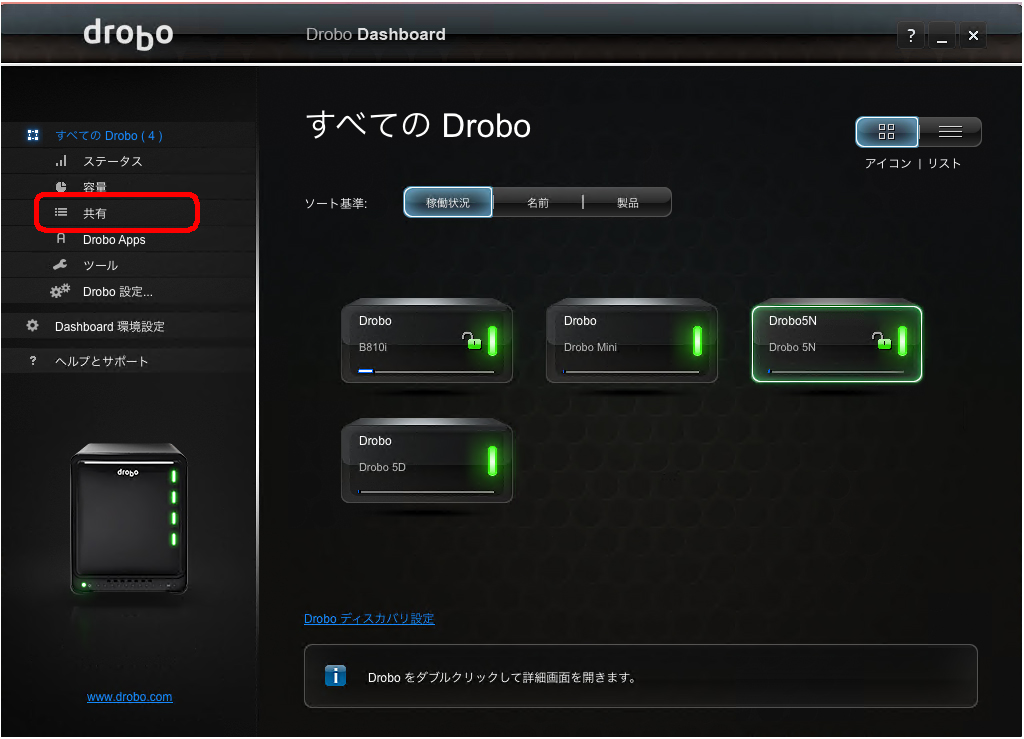Switch to list view

coord(950,132)
